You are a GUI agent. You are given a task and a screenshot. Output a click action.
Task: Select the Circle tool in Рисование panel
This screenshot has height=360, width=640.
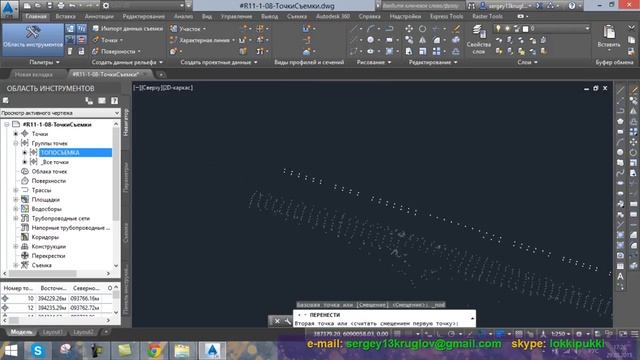[x=370, y=40]
